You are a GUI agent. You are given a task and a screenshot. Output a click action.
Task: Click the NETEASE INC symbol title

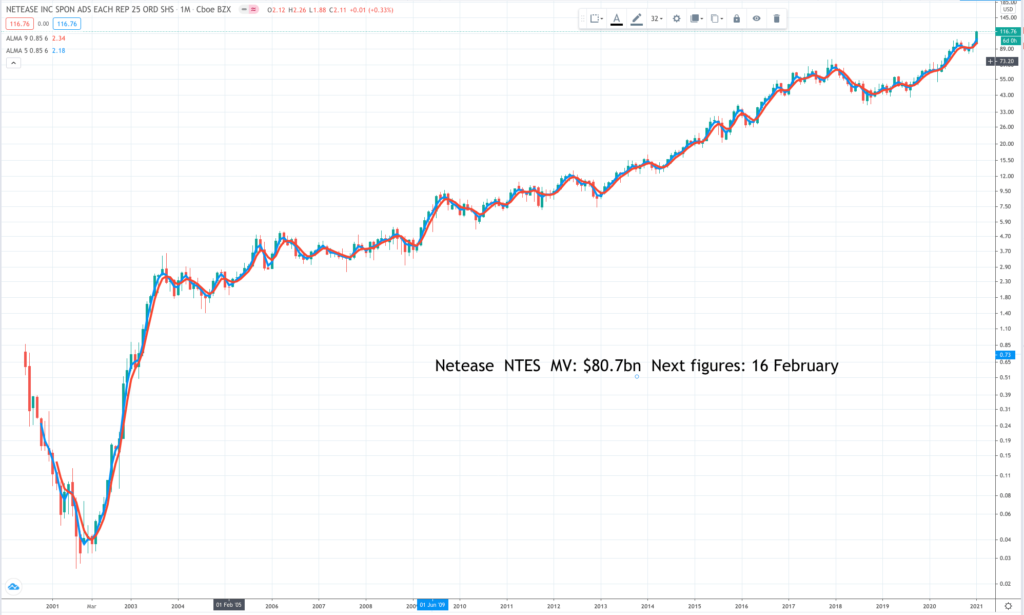(x=90, y=10)
